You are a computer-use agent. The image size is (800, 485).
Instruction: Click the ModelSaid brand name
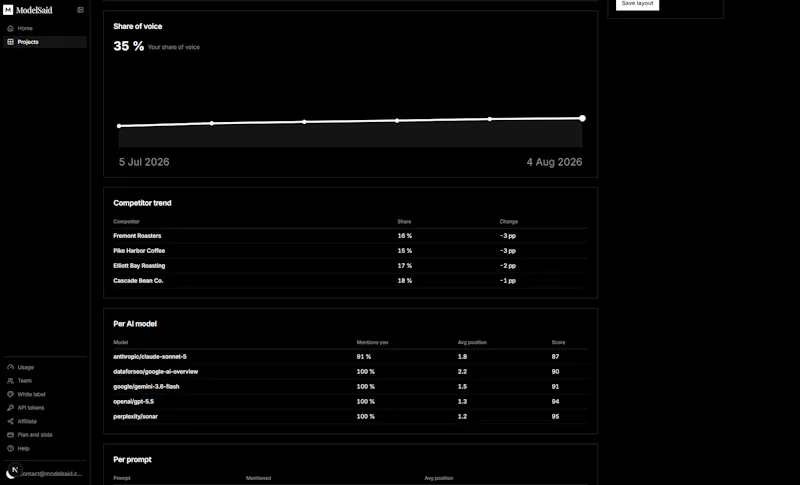(x=34, y=10)
